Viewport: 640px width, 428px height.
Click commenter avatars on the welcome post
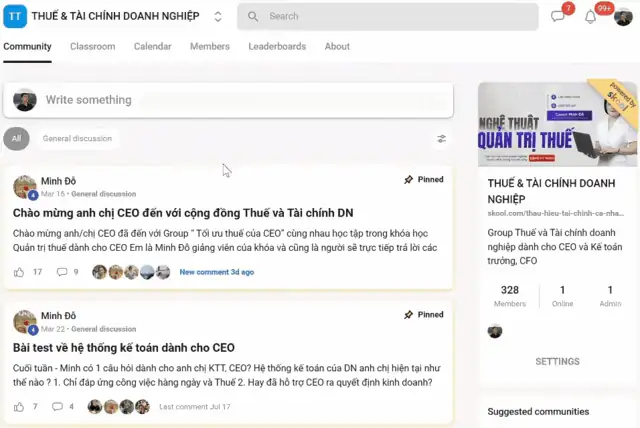tap(131, 272)
